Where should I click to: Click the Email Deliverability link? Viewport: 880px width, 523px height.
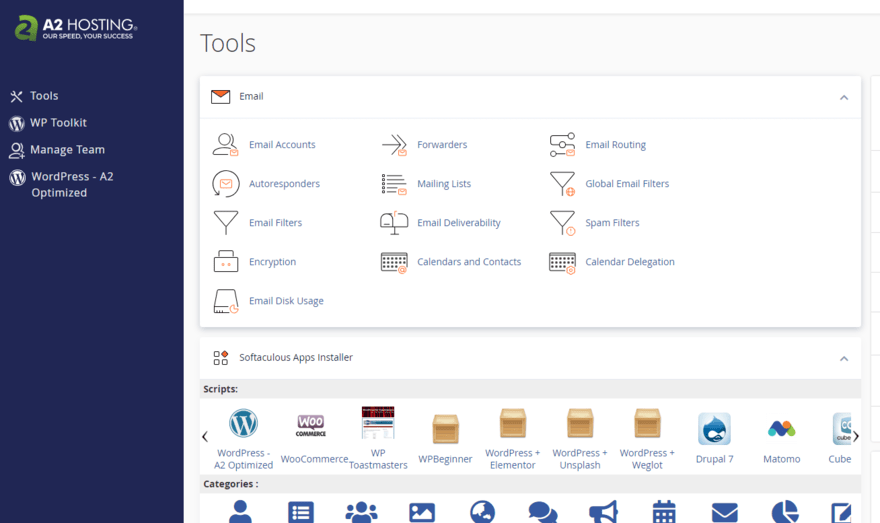(x=459, y=223)
